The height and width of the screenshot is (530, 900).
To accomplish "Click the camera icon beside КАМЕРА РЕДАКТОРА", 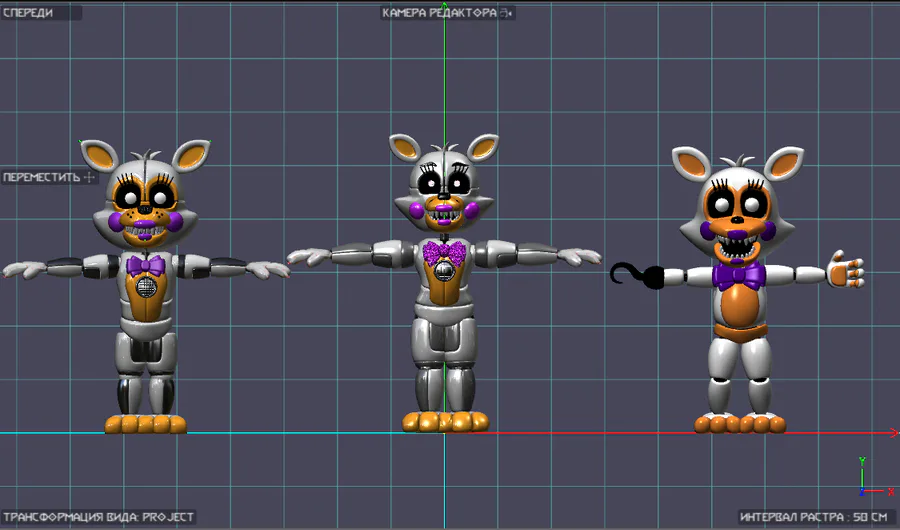I will click(506, 13).
